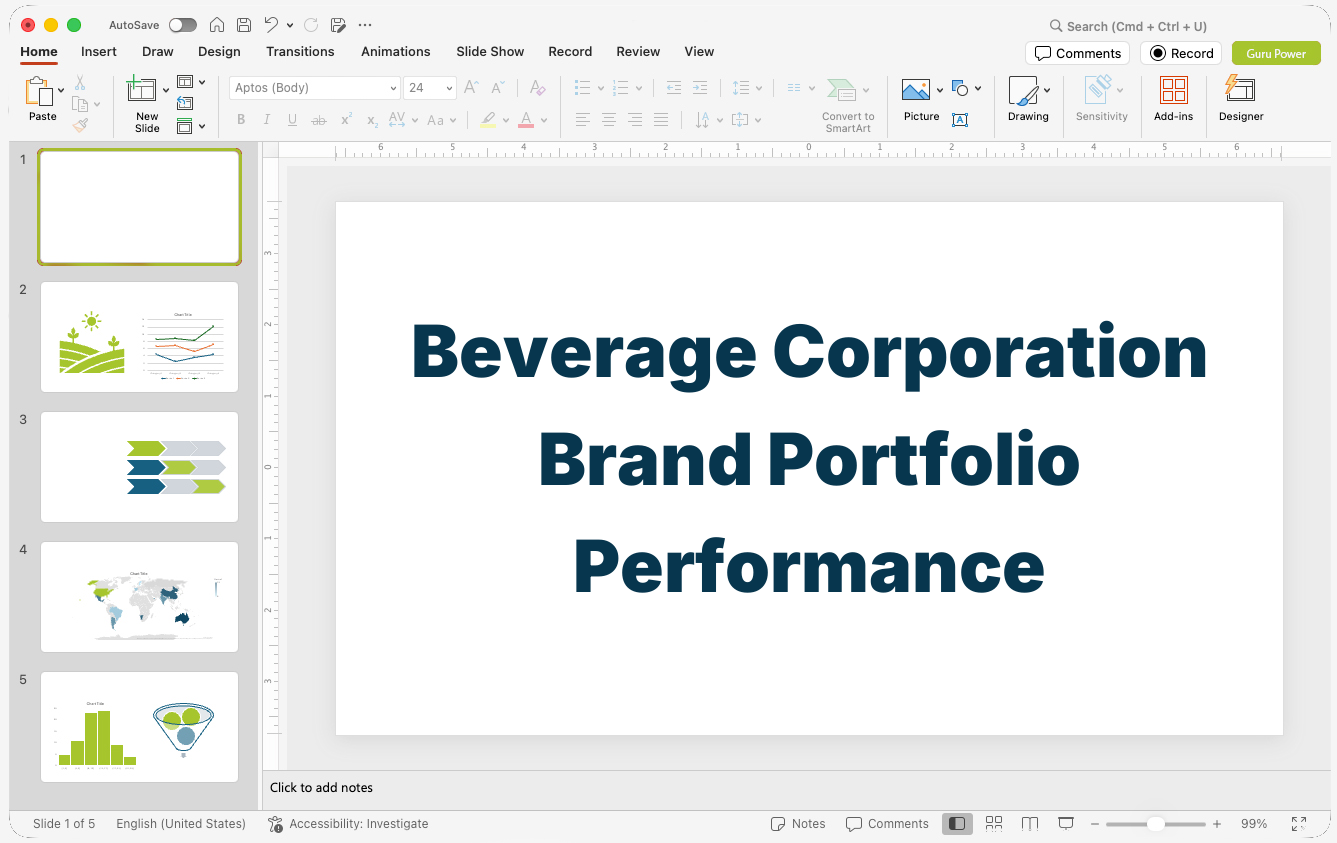Click the Increase Font Size icon
This screenshot has width=1337, height=843.
(471, 88)
